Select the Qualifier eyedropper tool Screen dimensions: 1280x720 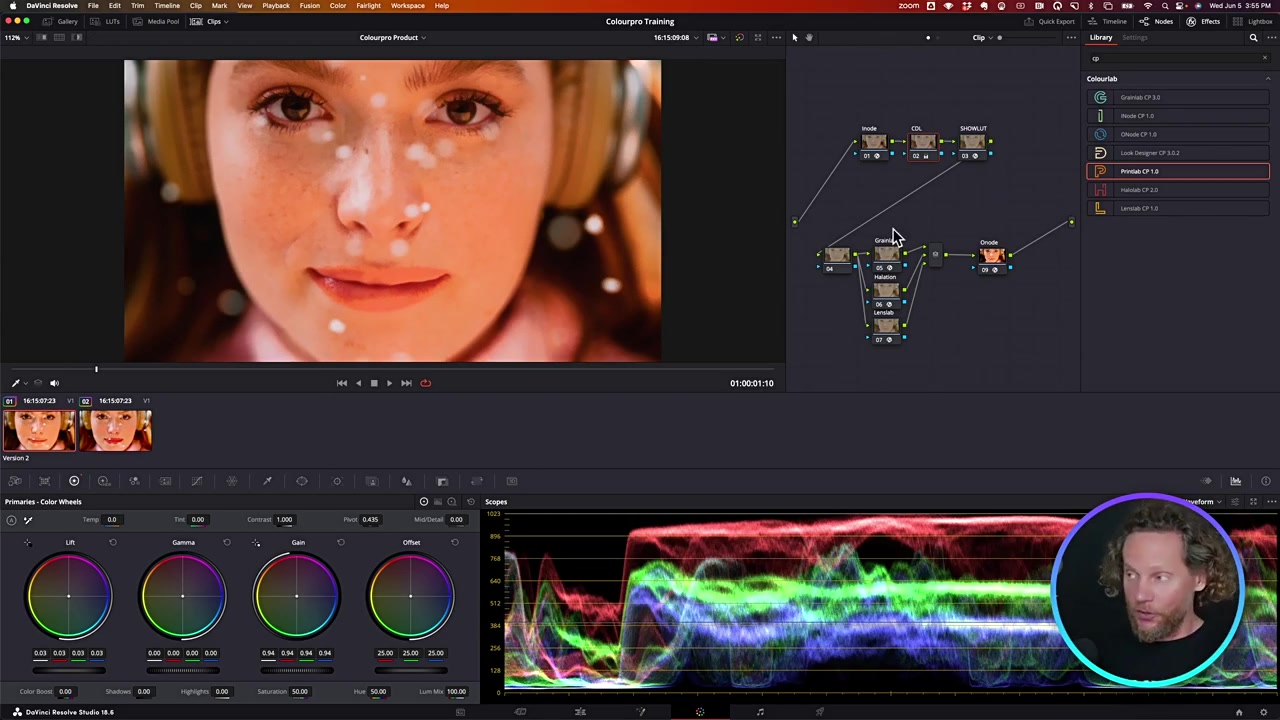point(267,481)
